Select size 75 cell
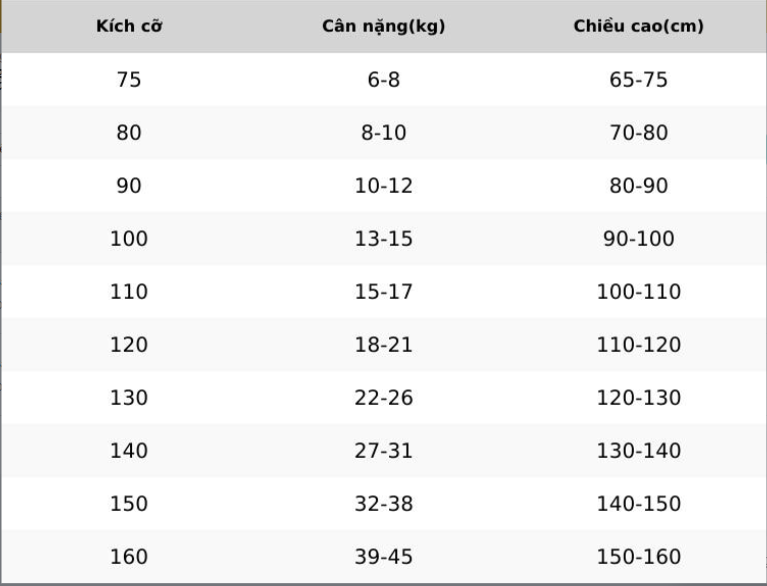Screen dimensions: 767x586 129,80
